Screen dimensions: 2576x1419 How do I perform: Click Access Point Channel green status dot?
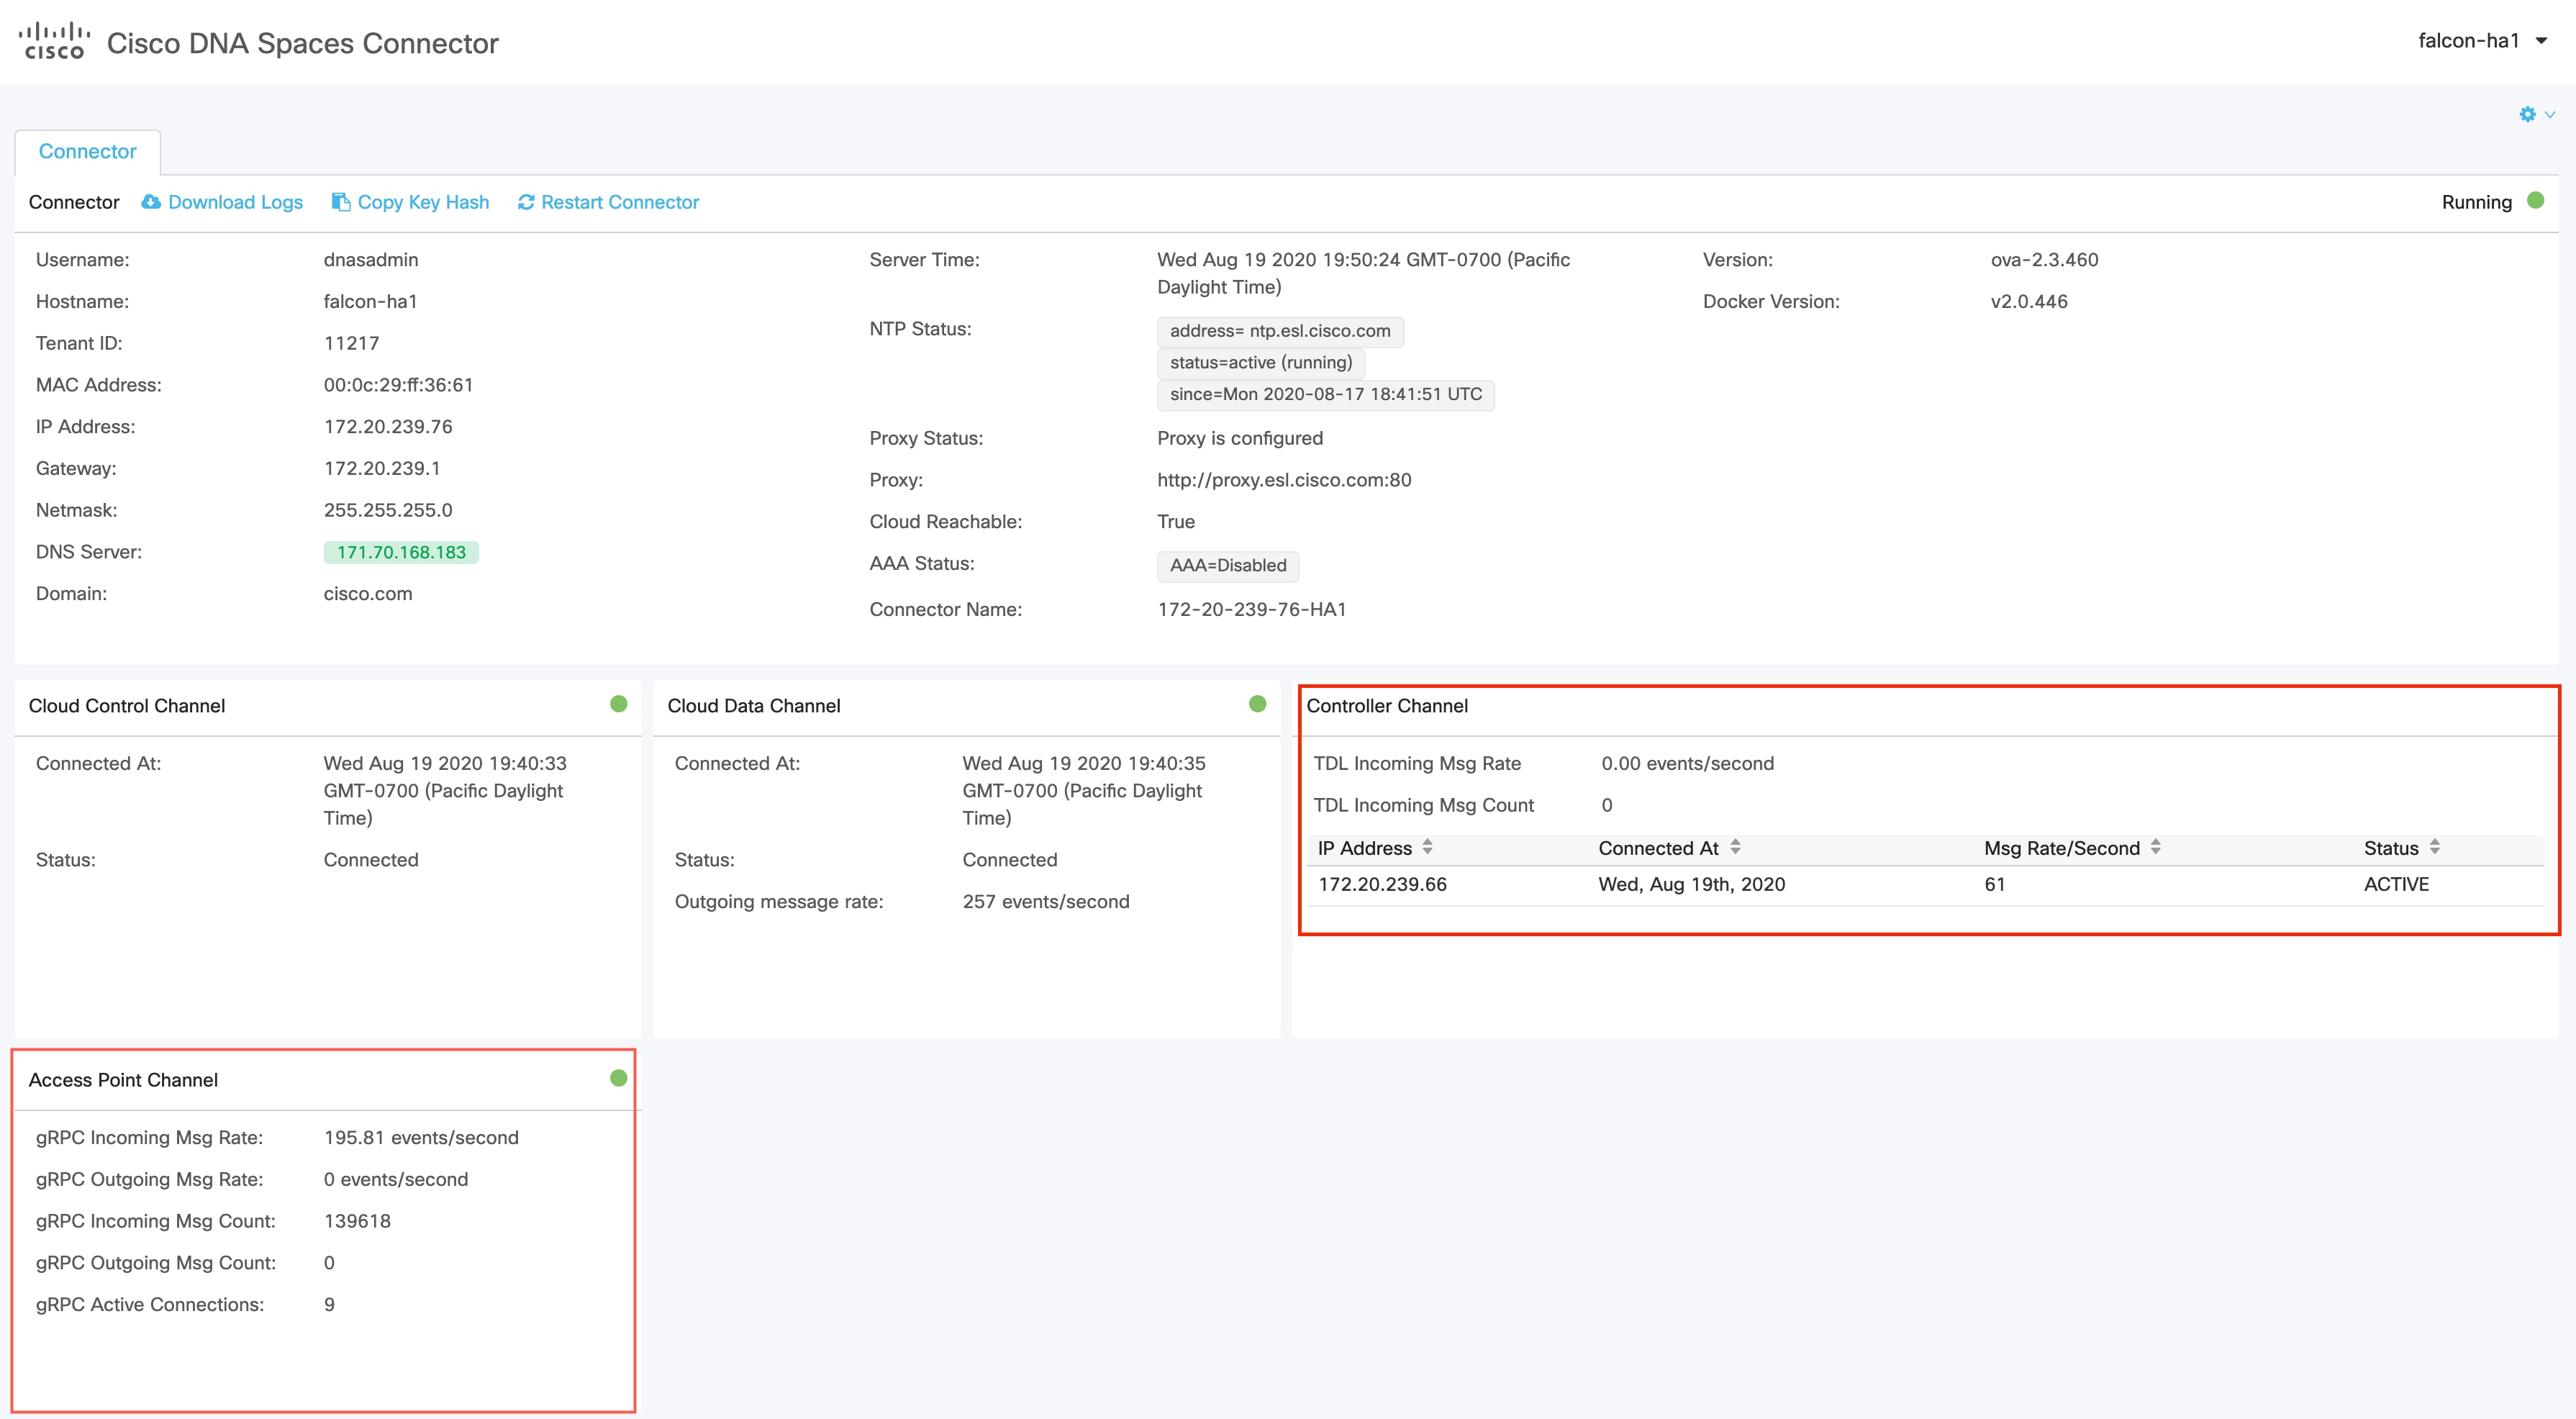point(618,1078)
